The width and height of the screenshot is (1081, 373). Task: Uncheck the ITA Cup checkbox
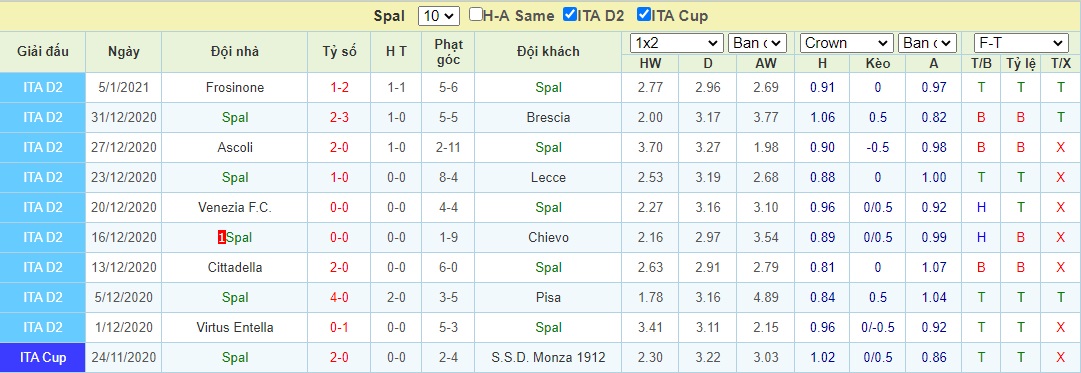point(644,14)
